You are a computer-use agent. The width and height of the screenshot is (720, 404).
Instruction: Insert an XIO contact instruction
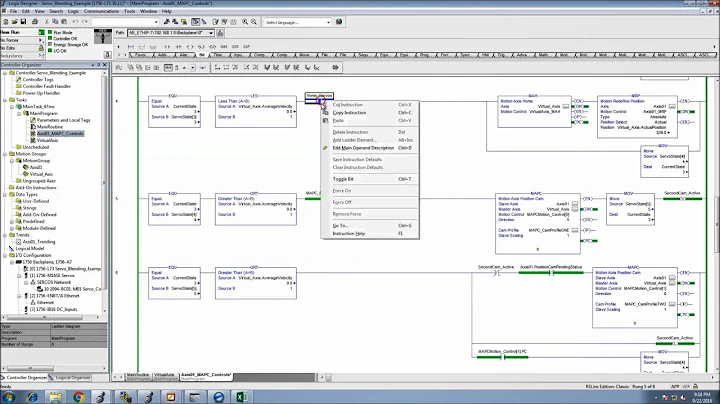pos(179,46)
